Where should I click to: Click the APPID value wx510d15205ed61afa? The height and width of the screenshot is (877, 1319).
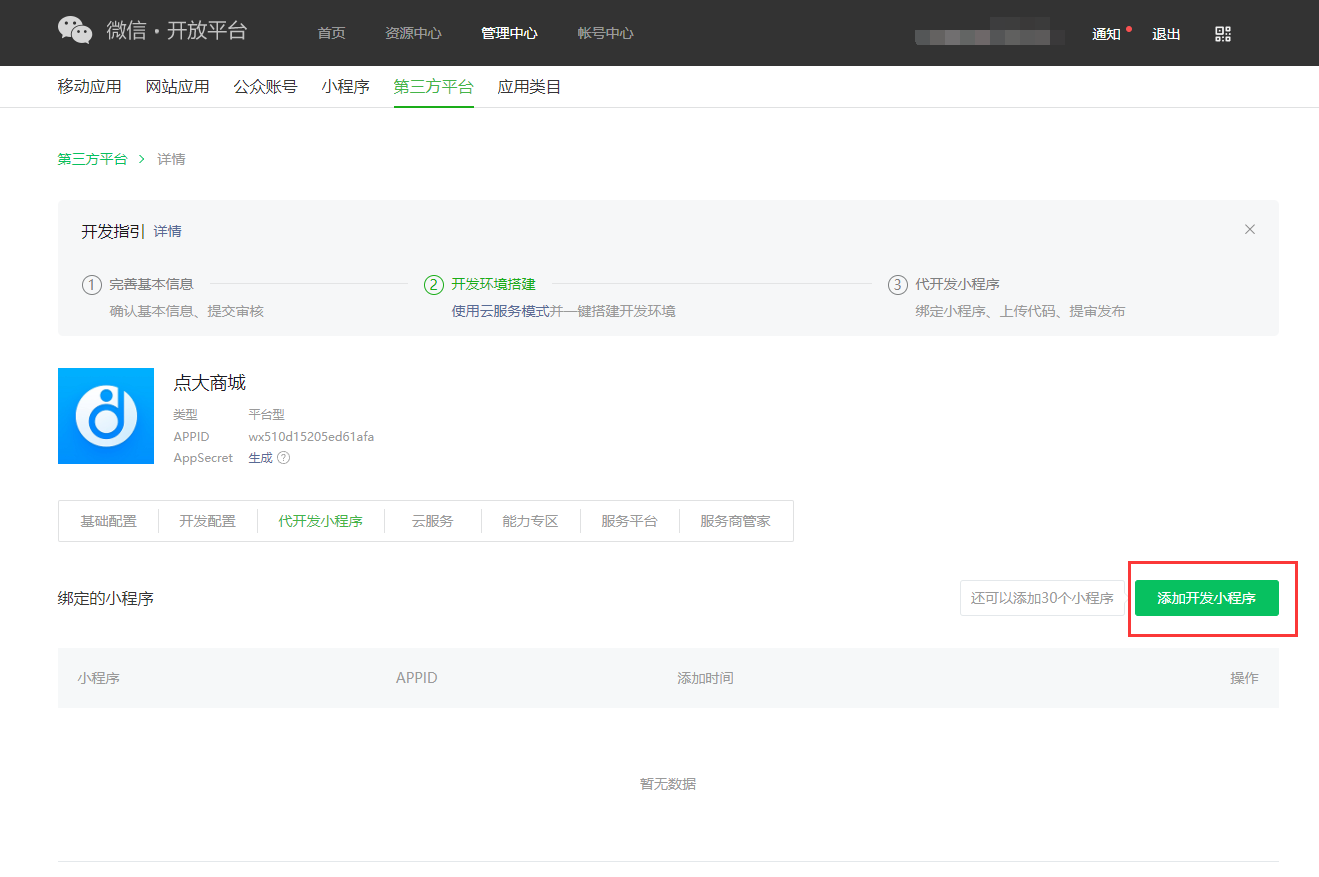pos(311,437)
